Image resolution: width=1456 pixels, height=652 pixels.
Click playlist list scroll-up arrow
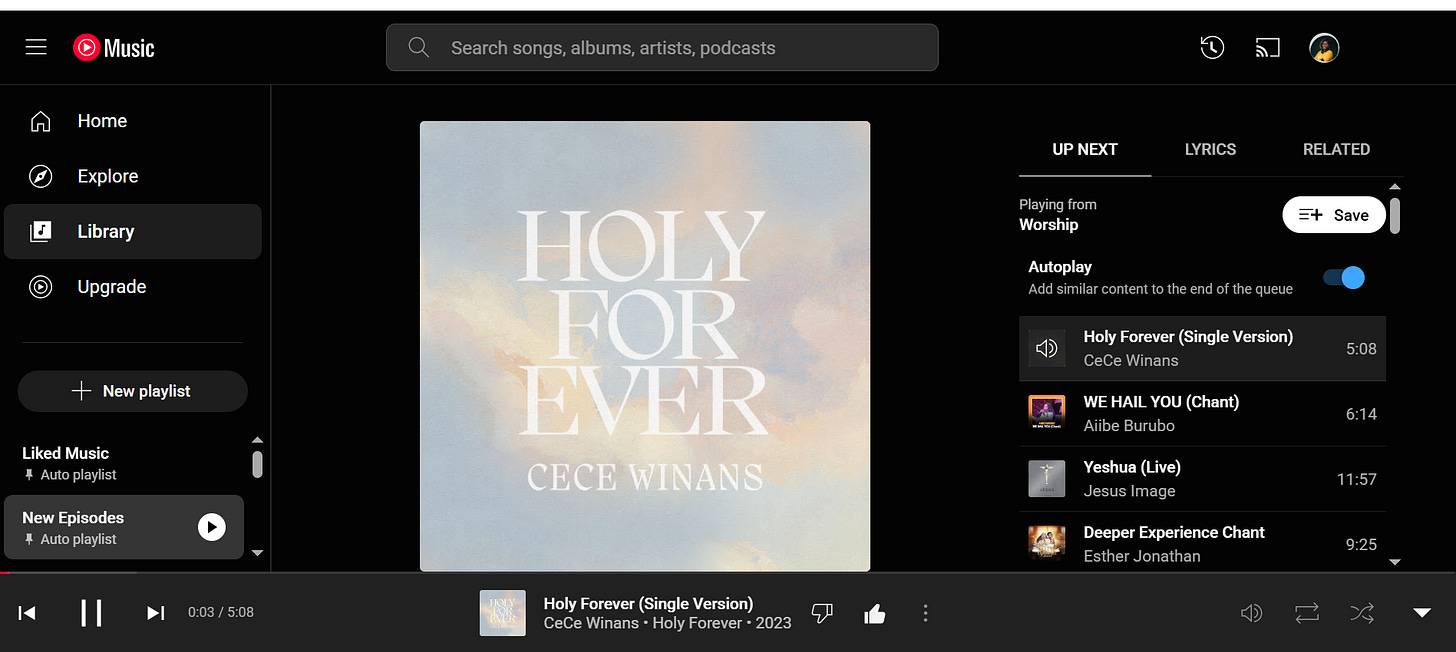pyautogui.click(x=257, y=440)
